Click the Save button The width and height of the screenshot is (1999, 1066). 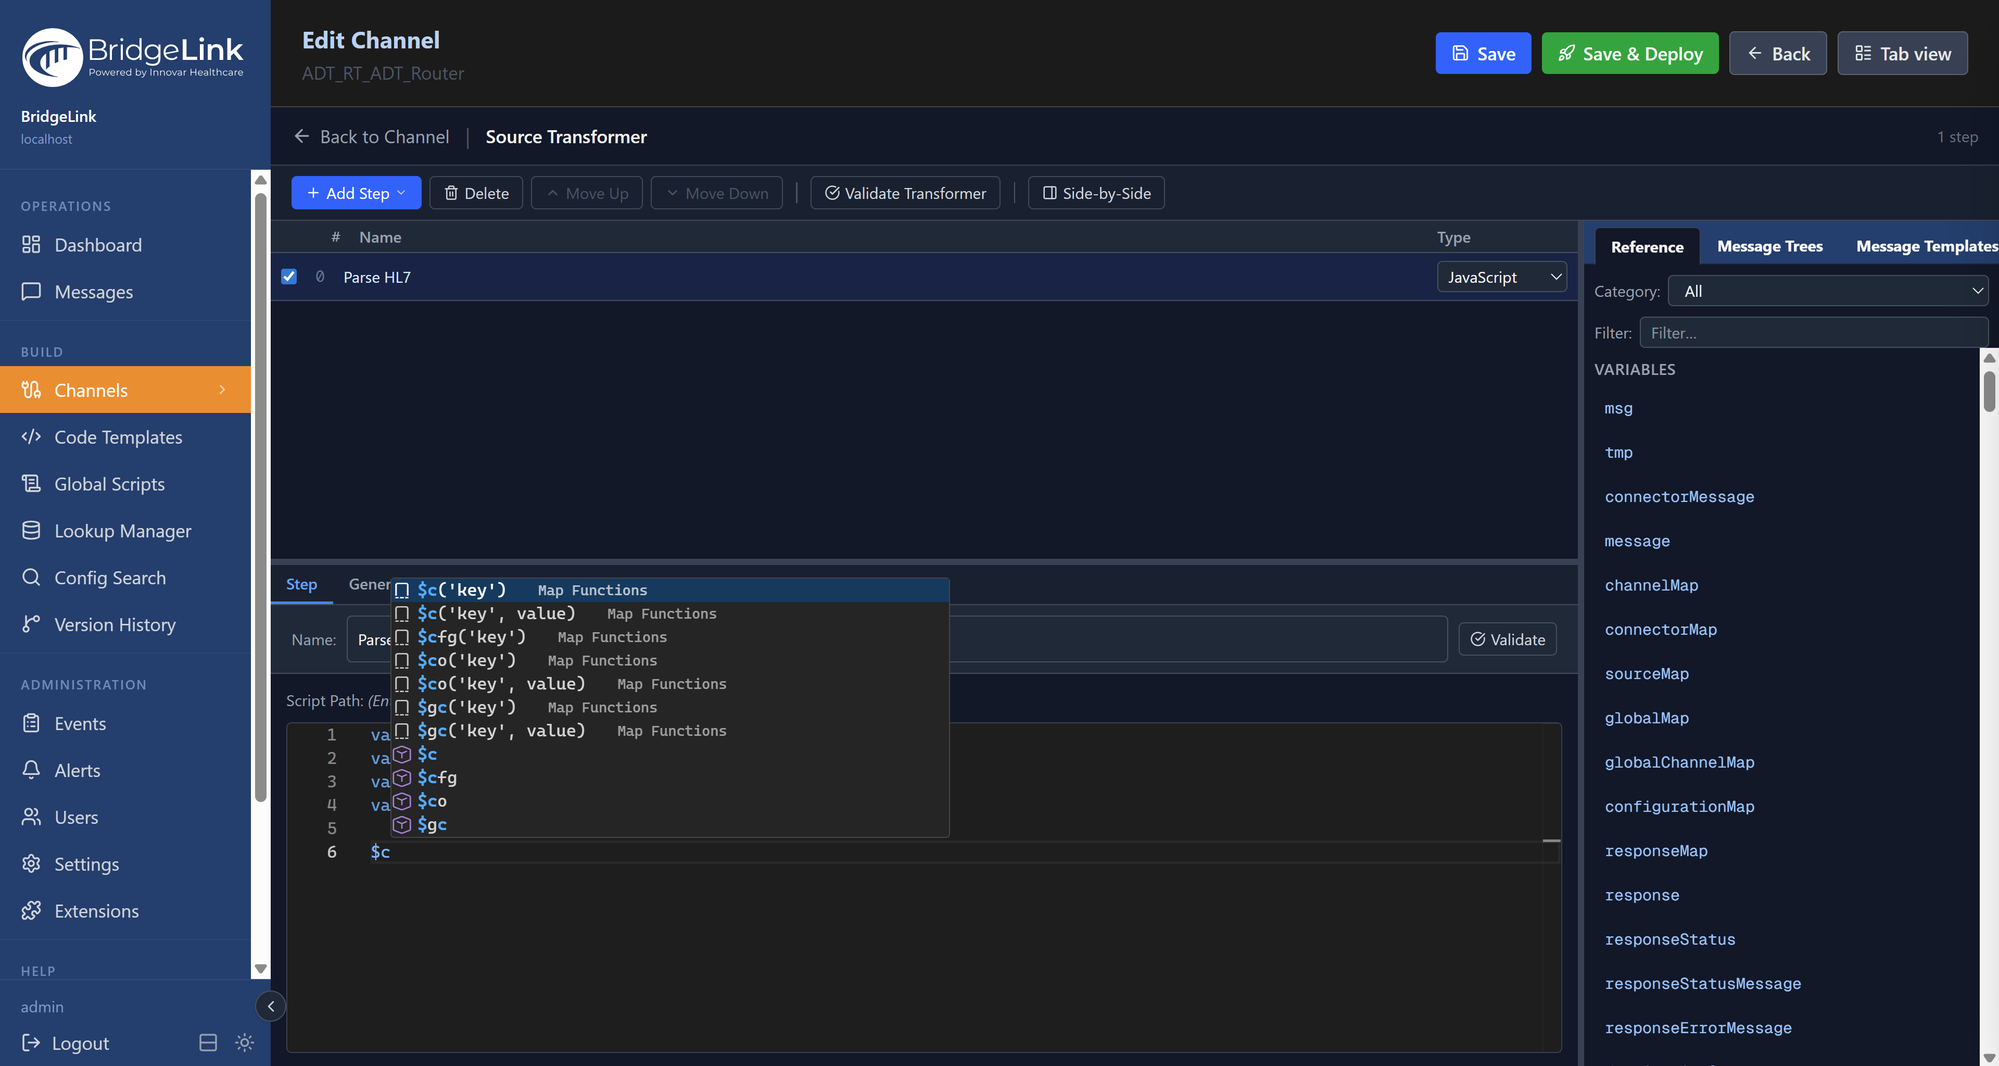1483,53
